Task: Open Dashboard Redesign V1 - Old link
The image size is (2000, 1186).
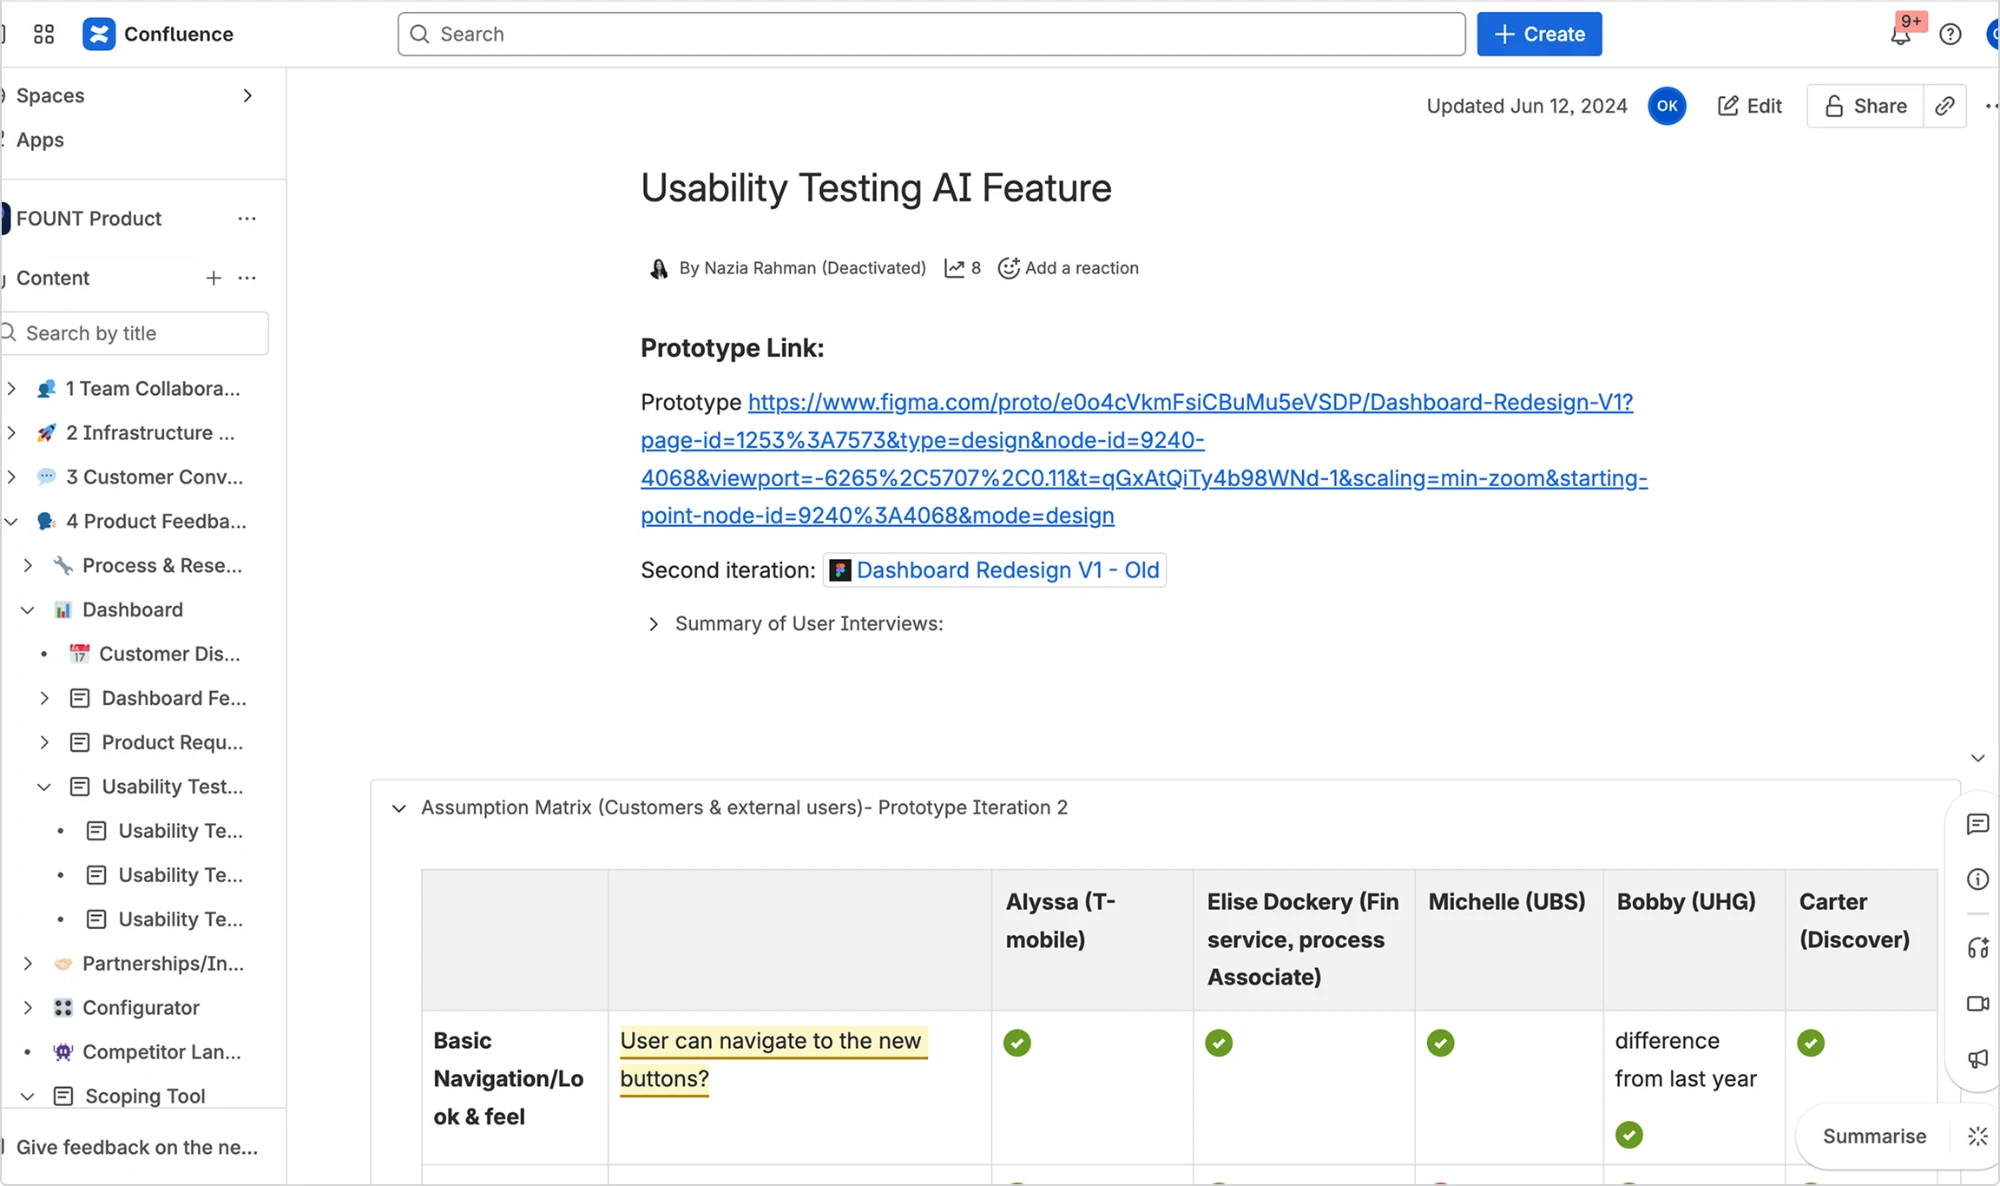Action: coord(995,570)
